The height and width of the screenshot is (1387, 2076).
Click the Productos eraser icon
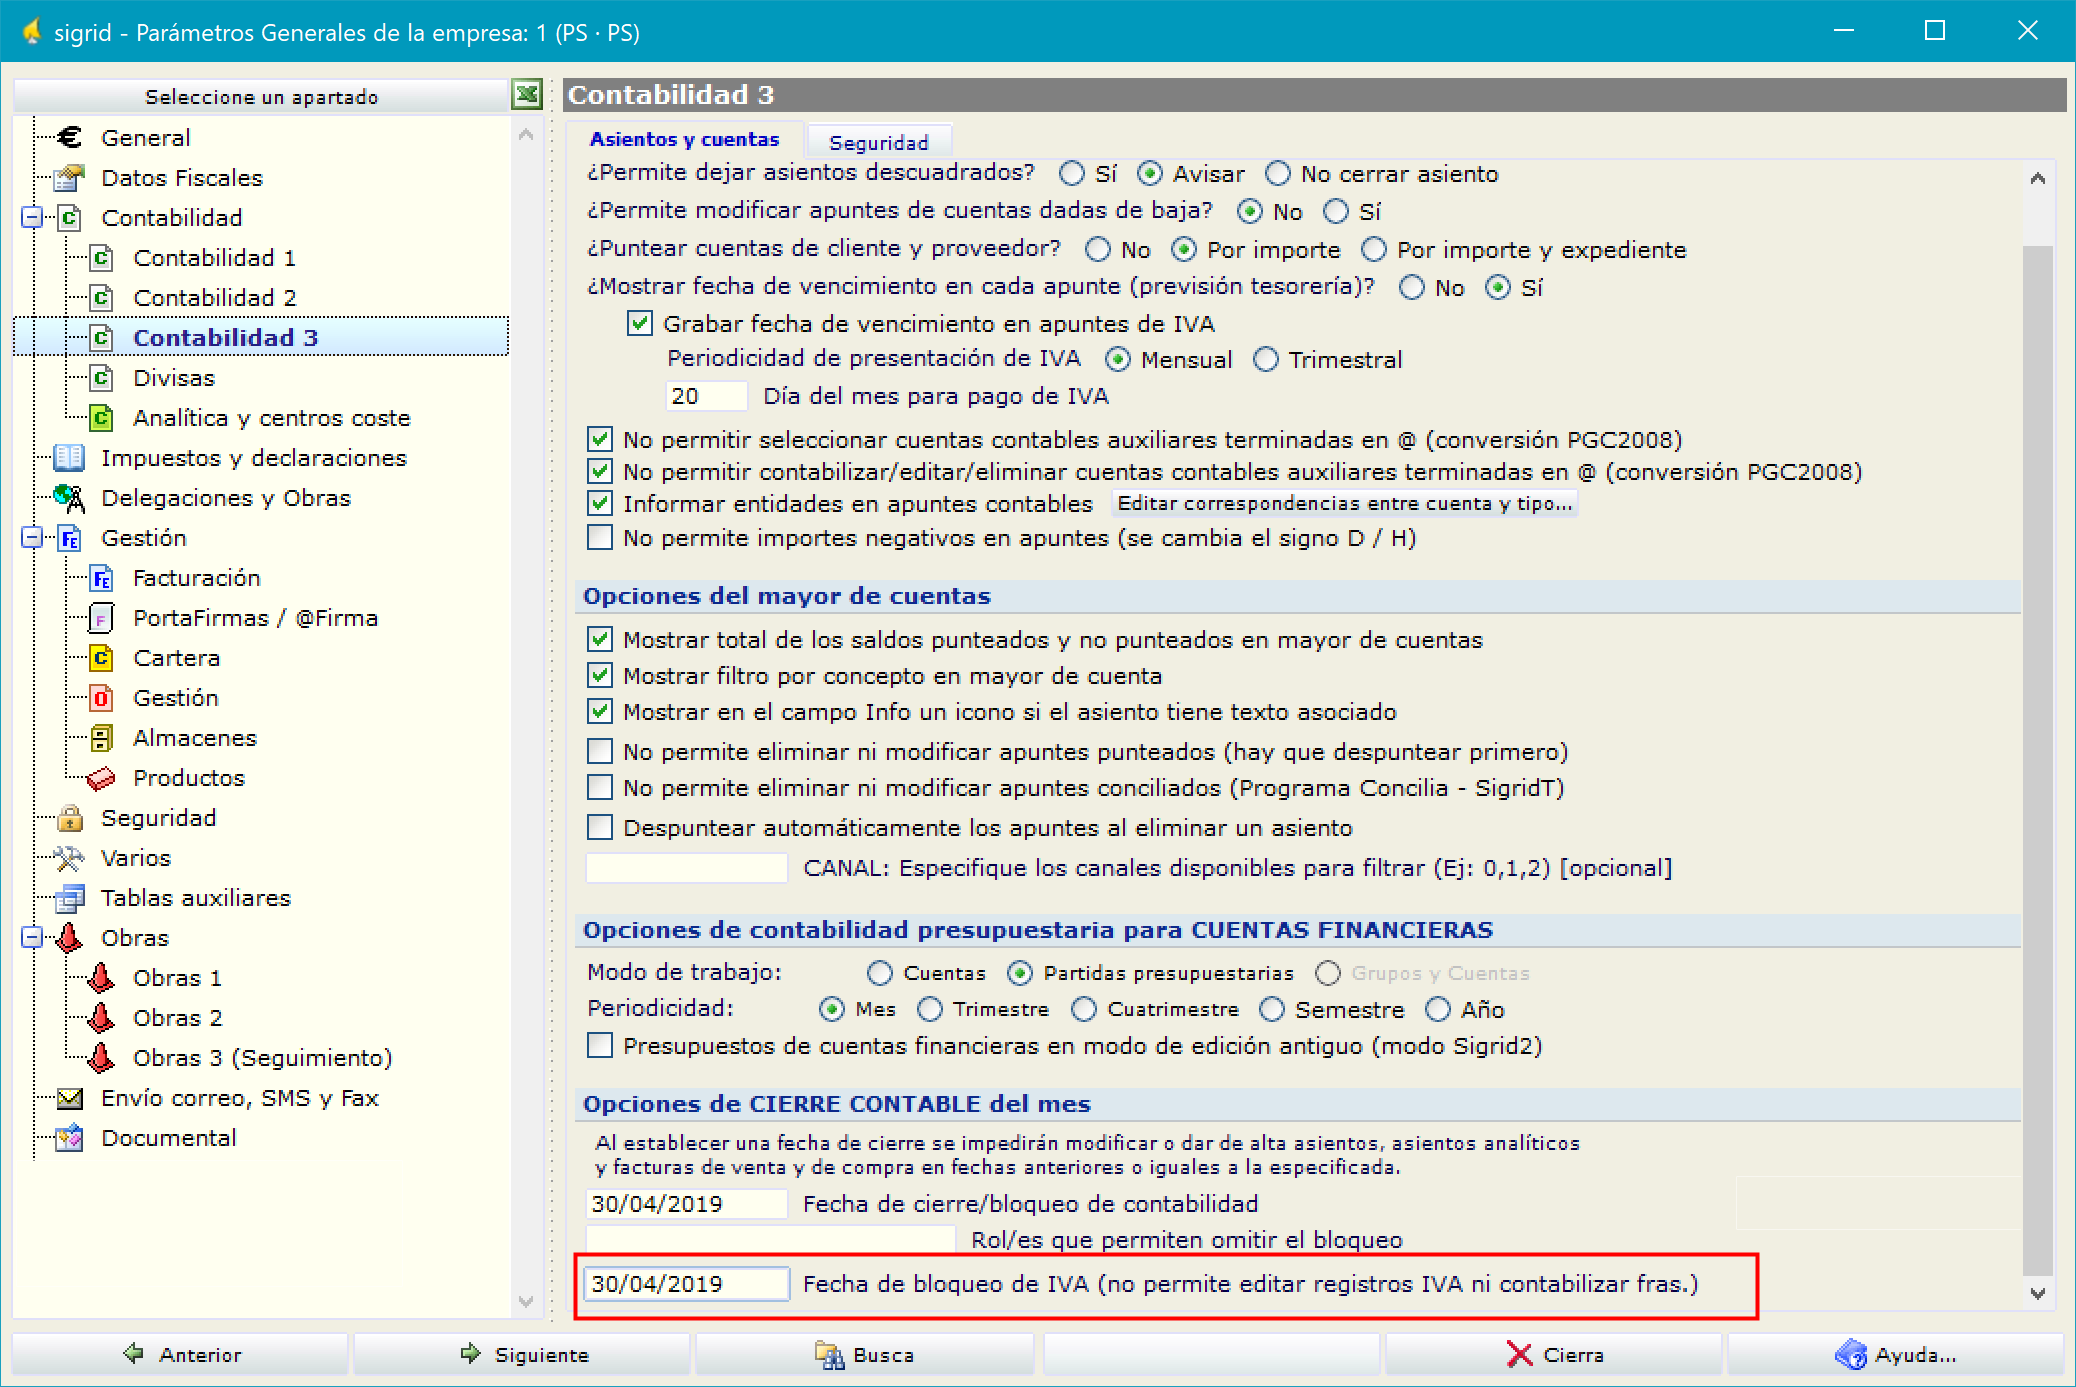[101, 777]
